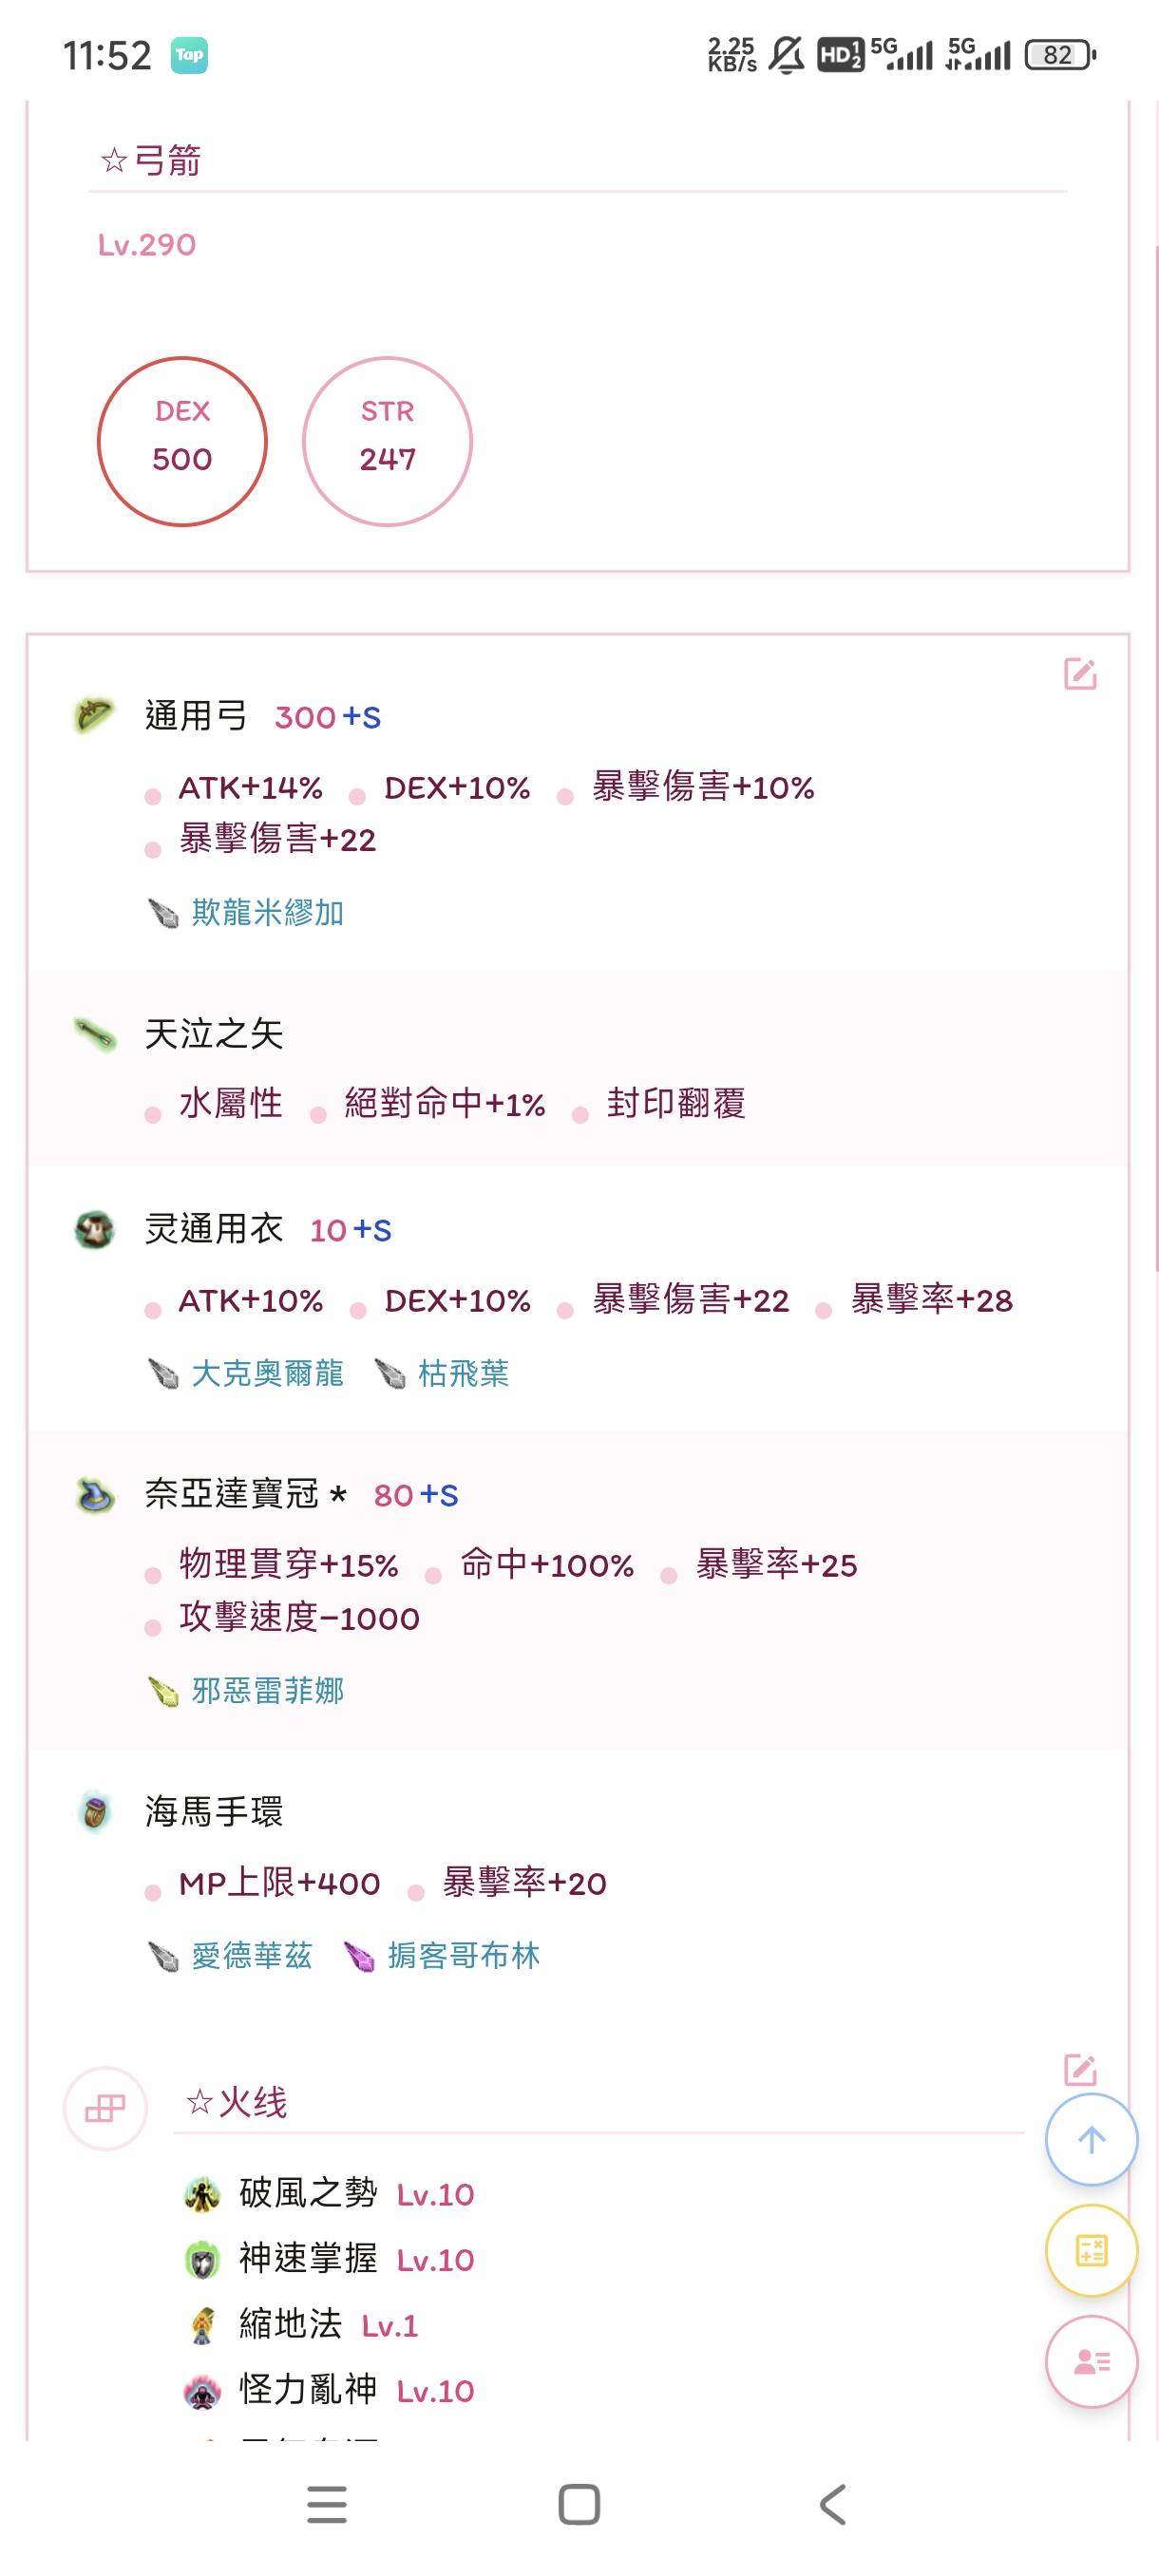Select the STR 247 stat circle
1159x2576 pixels.
387,441
